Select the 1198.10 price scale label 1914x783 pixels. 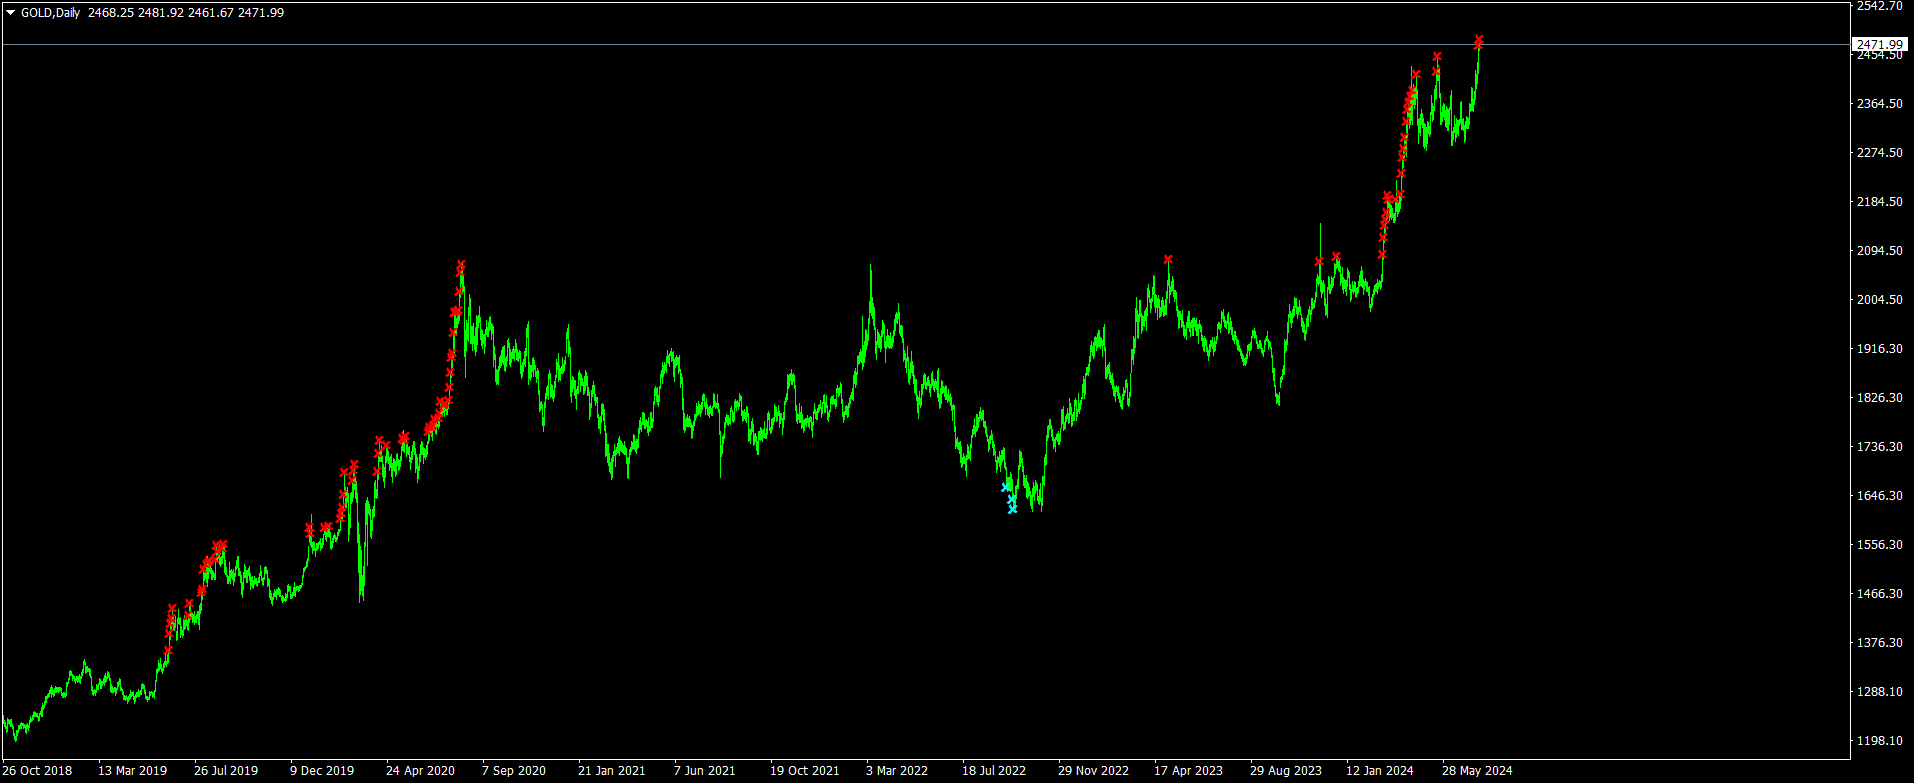(1880, 741)
